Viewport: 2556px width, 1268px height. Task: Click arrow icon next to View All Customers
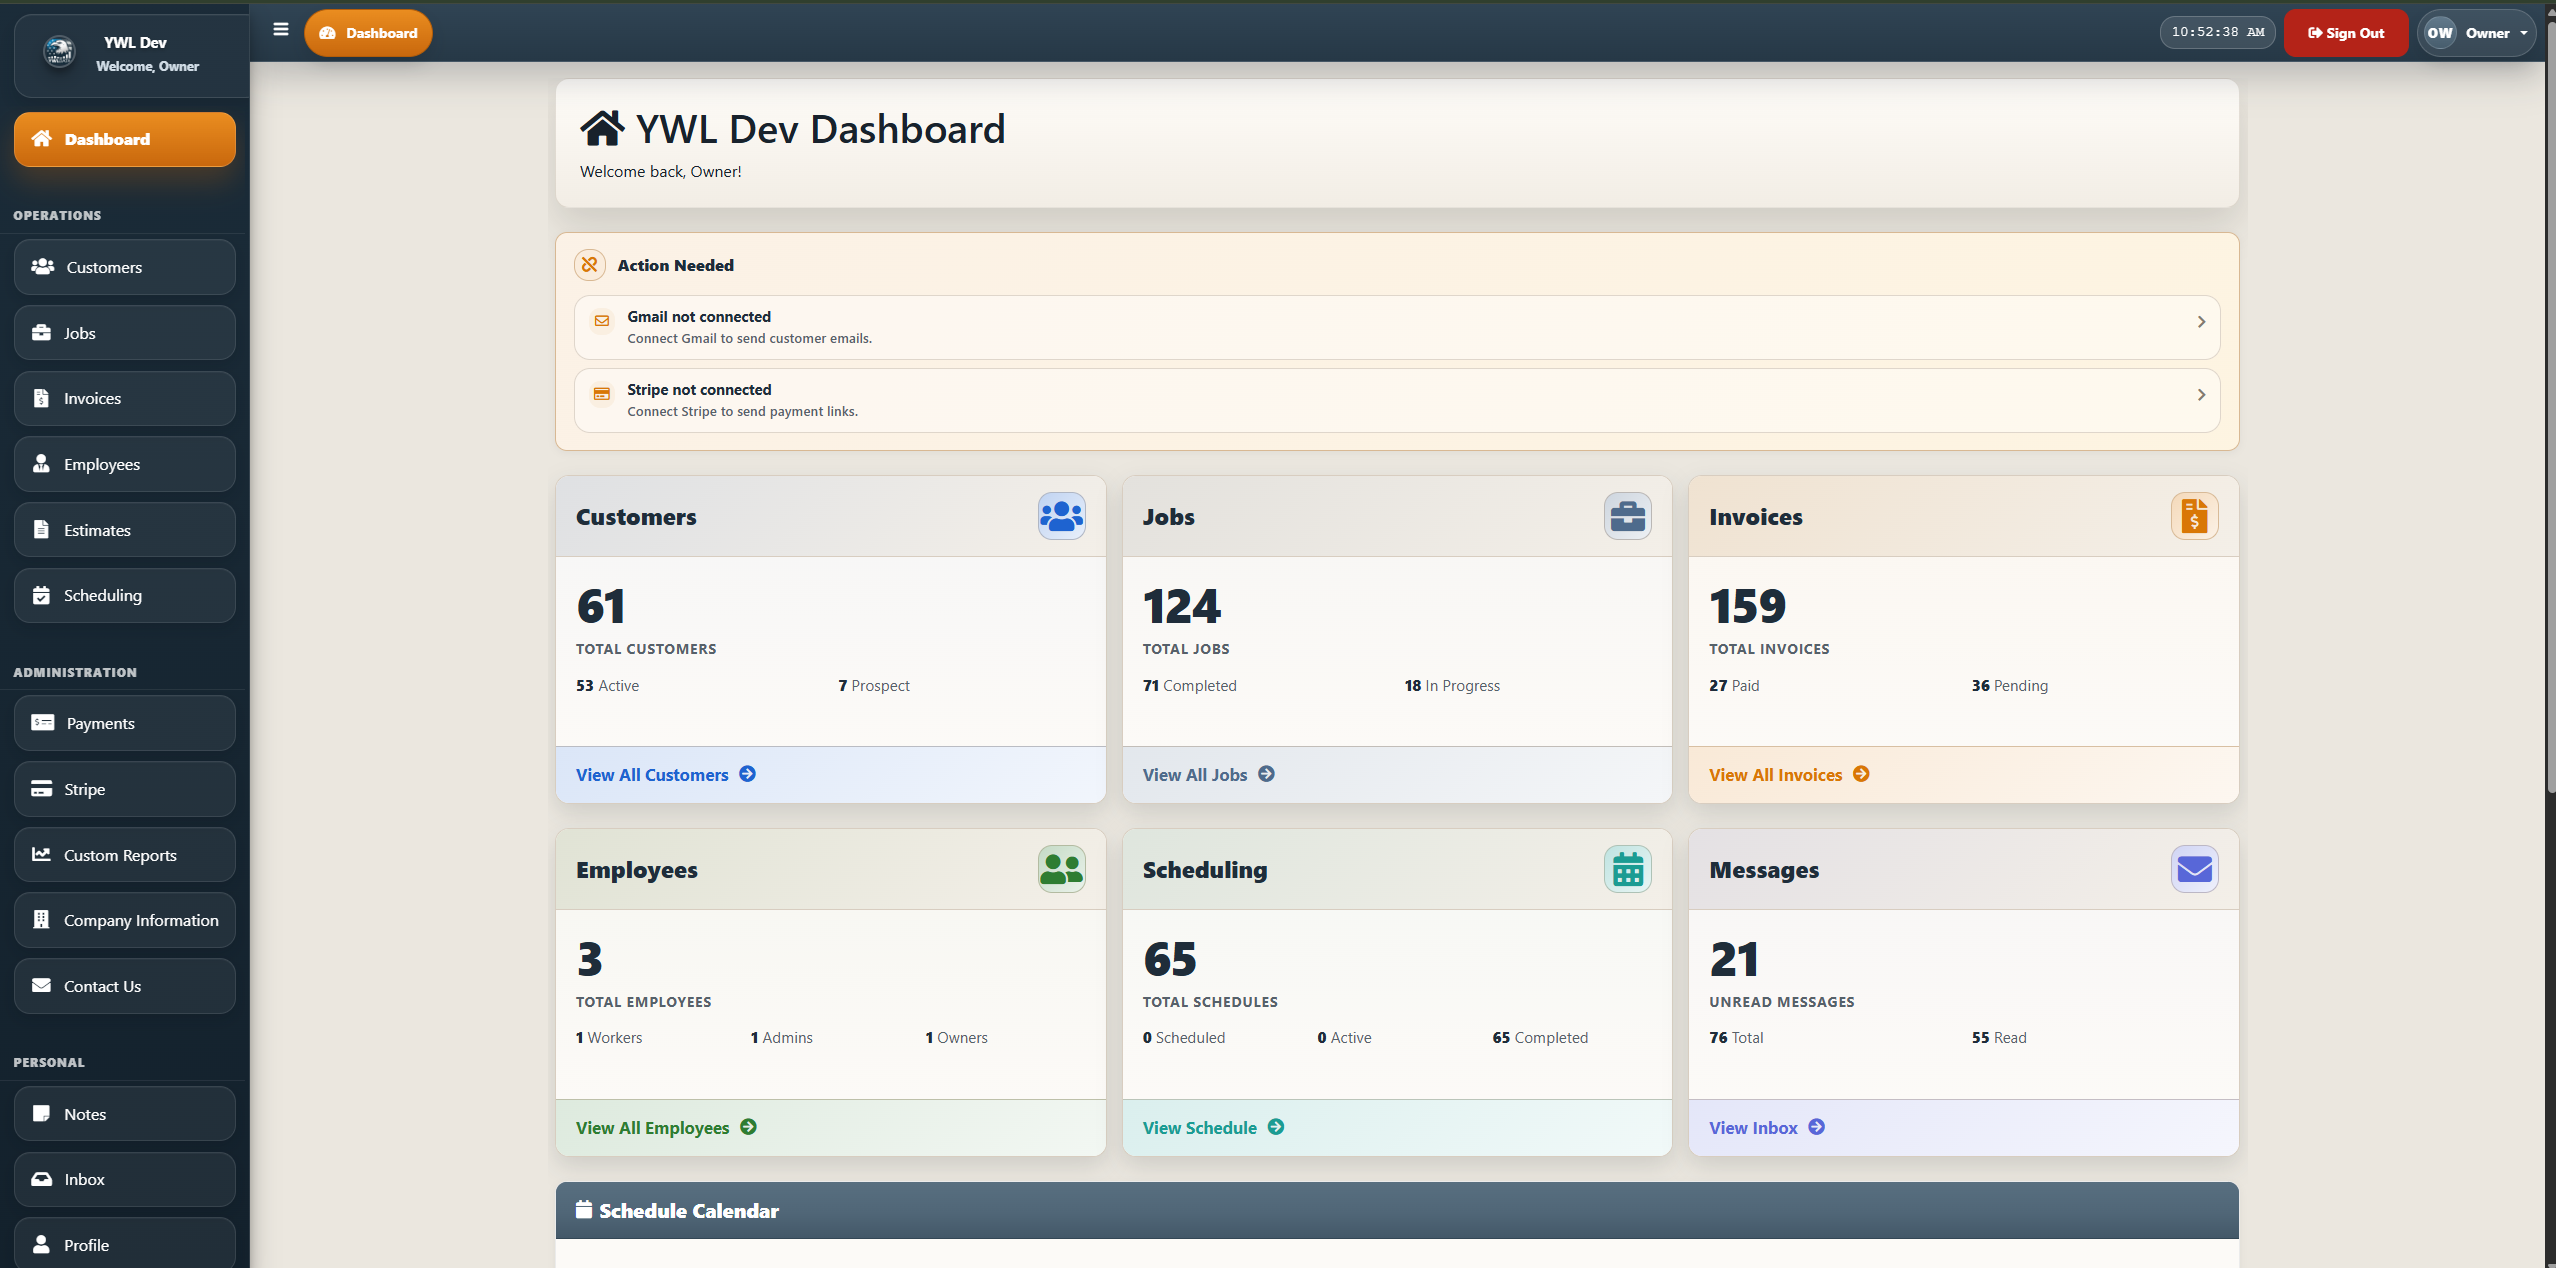click(747, 774)
